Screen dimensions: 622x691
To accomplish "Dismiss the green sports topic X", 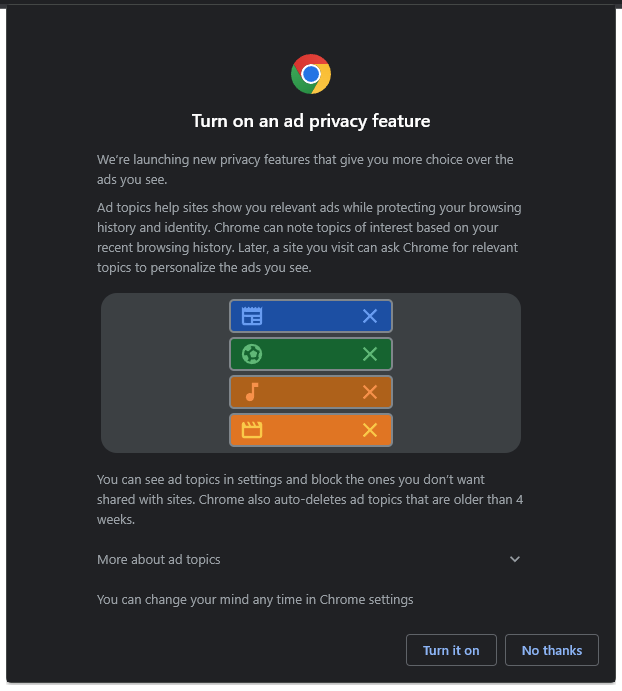I will tap(370, 354).
